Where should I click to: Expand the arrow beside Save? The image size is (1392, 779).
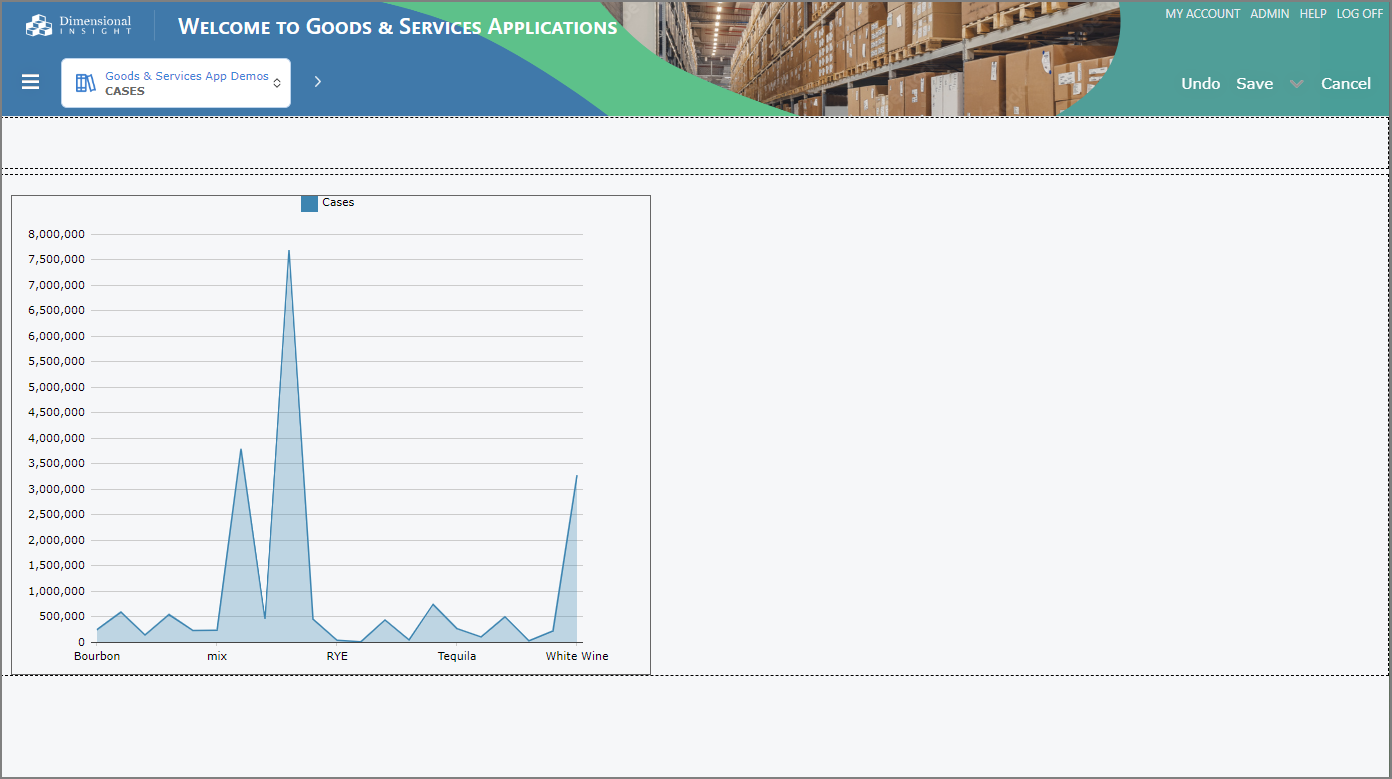coord(1297,84)
